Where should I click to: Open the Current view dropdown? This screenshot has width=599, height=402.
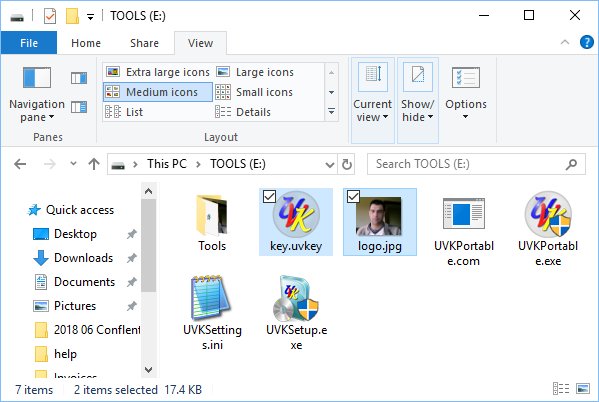pyautogui.click(x=372, y=100)
